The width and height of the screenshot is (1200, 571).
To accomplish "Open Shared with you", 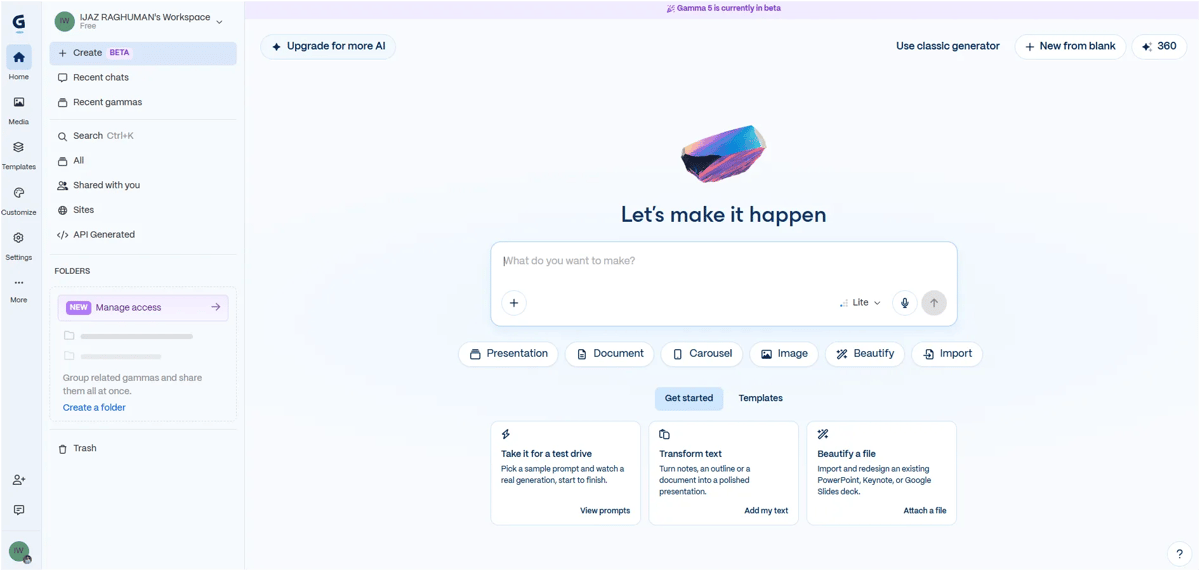I will click(x=143, y=186).
